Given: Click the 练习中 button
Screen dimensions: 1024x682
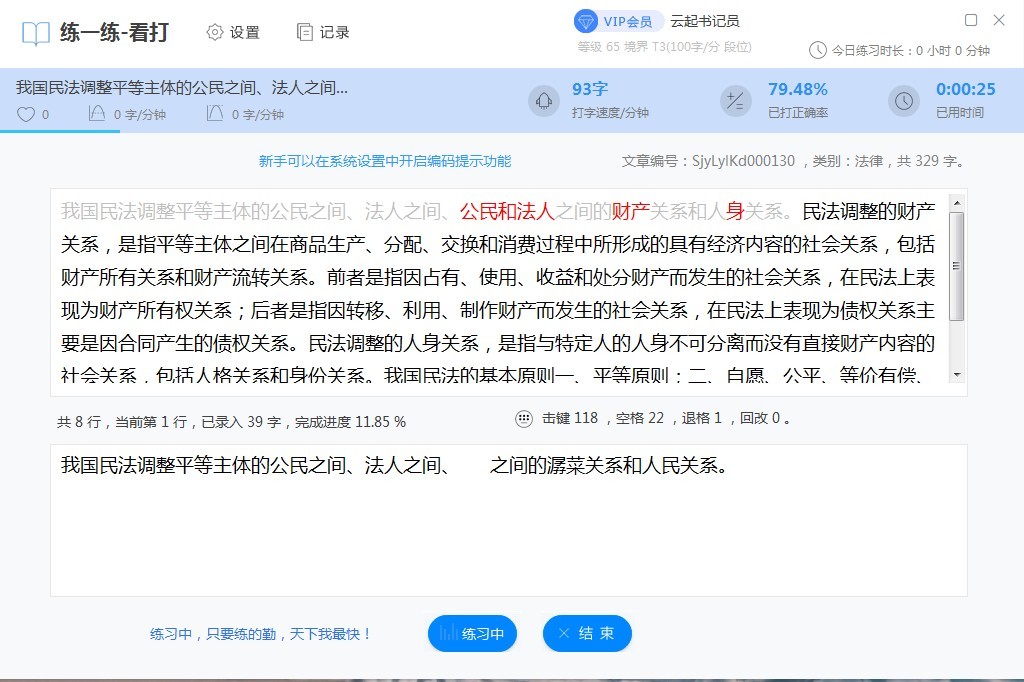Looking at the screenshot, I should (472, 633).
